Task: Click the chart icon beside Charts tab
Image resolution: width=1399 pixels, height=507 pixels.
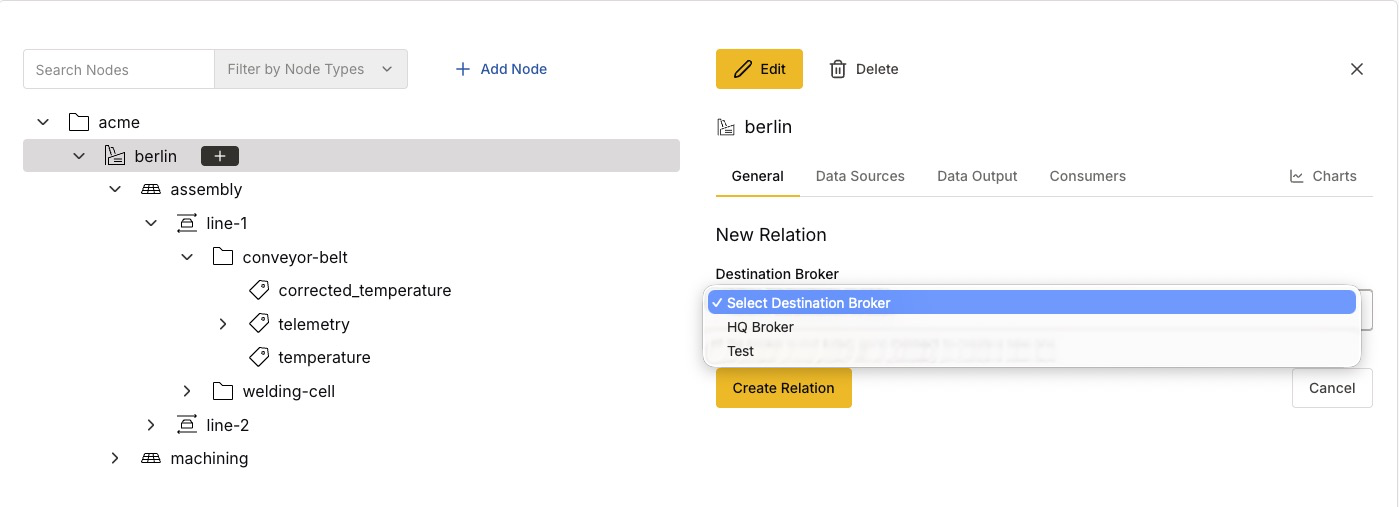Action: pos(1296,176)
